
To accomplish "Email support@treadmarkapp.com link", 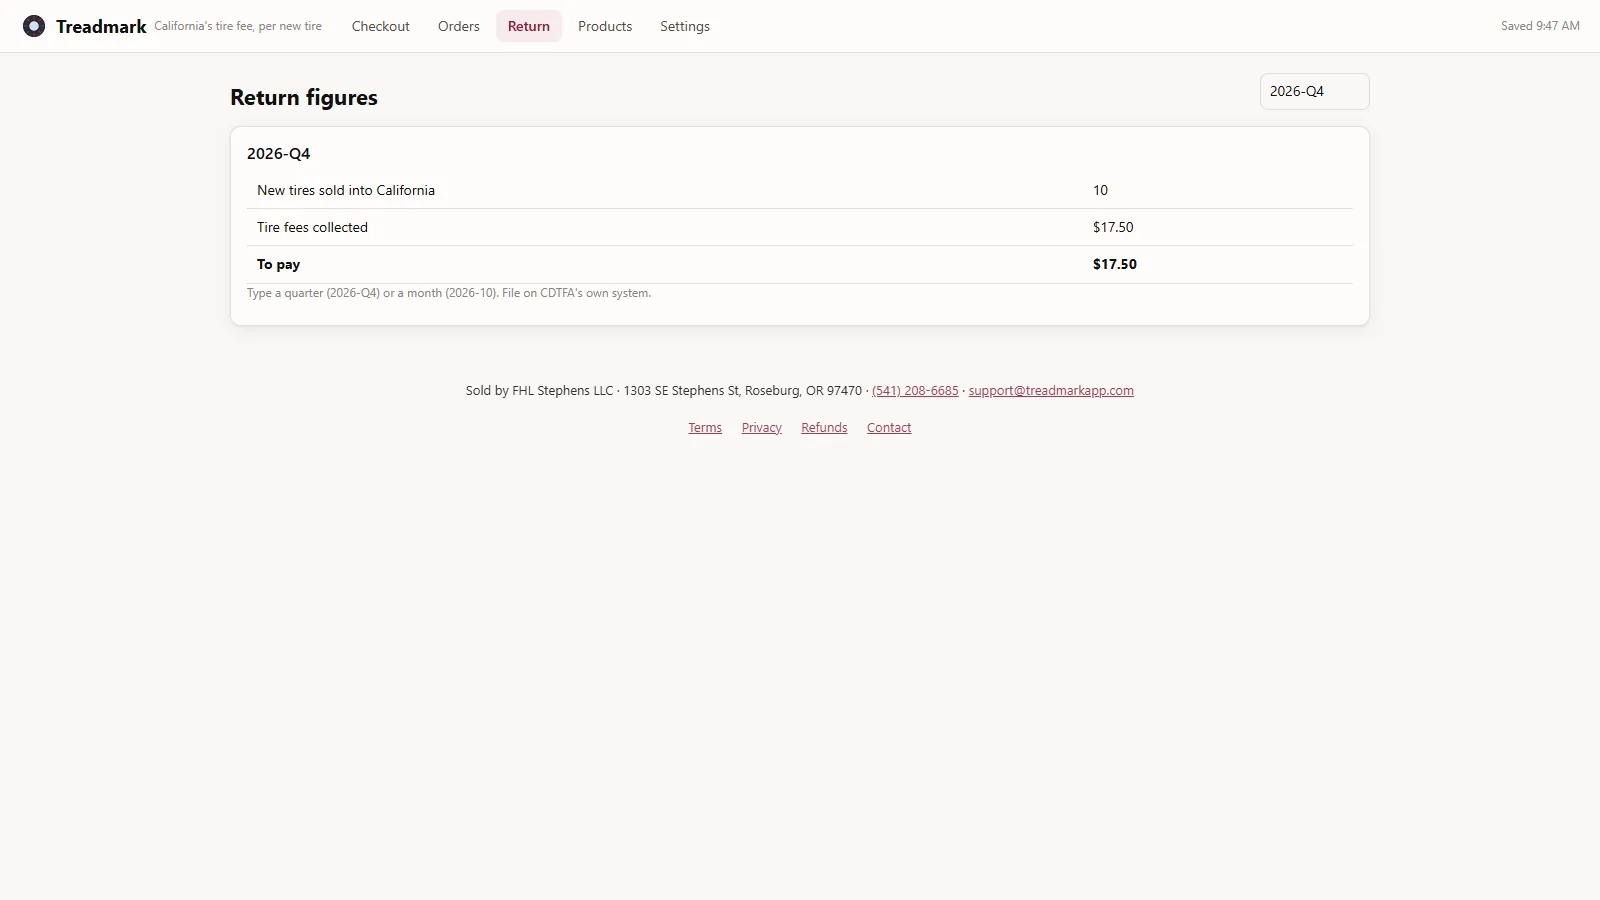I will click(x=1051, y=391).
